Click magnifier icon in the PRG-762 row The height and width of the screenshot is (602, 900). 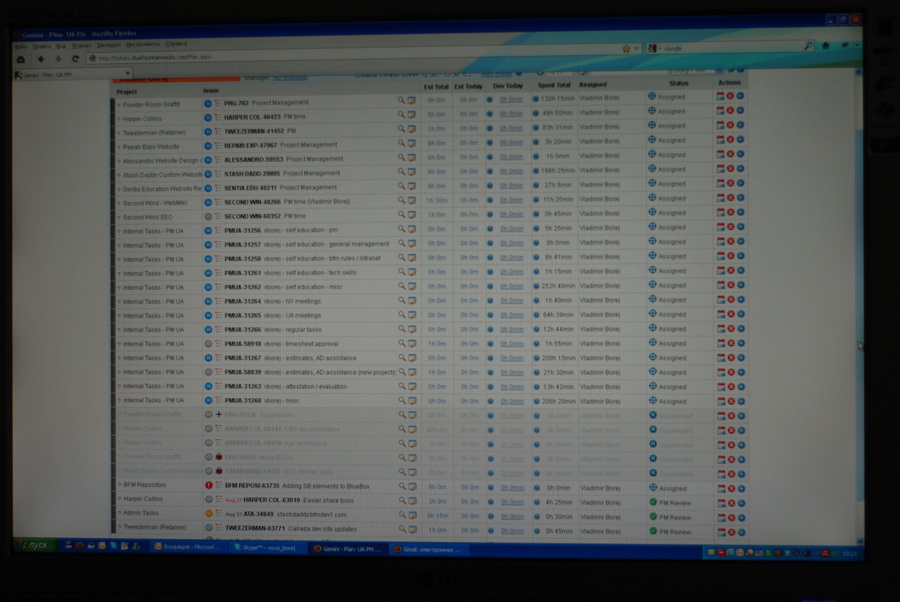point(402,101)
